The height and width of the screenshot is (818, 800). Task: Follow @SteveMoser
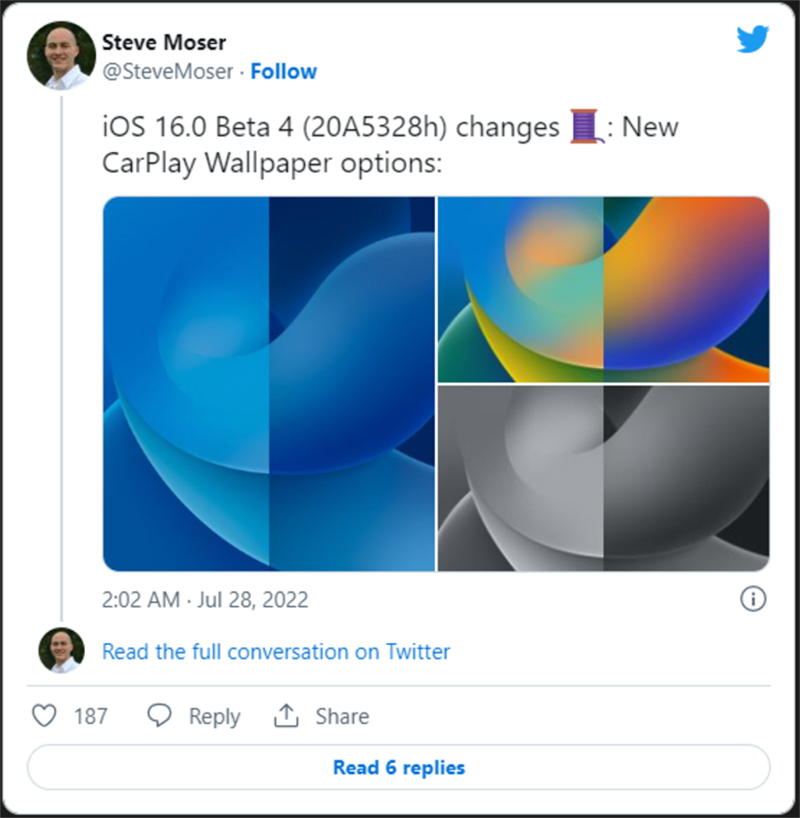pos(283,71)
